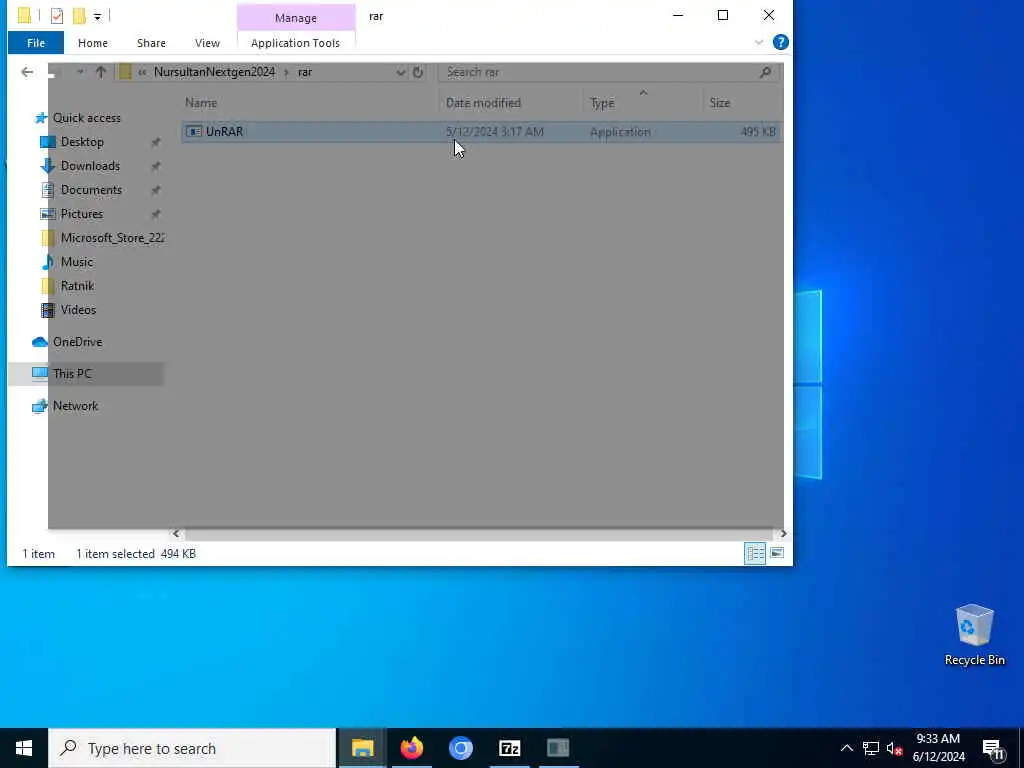1024x768 pixels.
Task: Open Quick access in the sidebar
Action: pyautogui.click(x=86, y=118)
